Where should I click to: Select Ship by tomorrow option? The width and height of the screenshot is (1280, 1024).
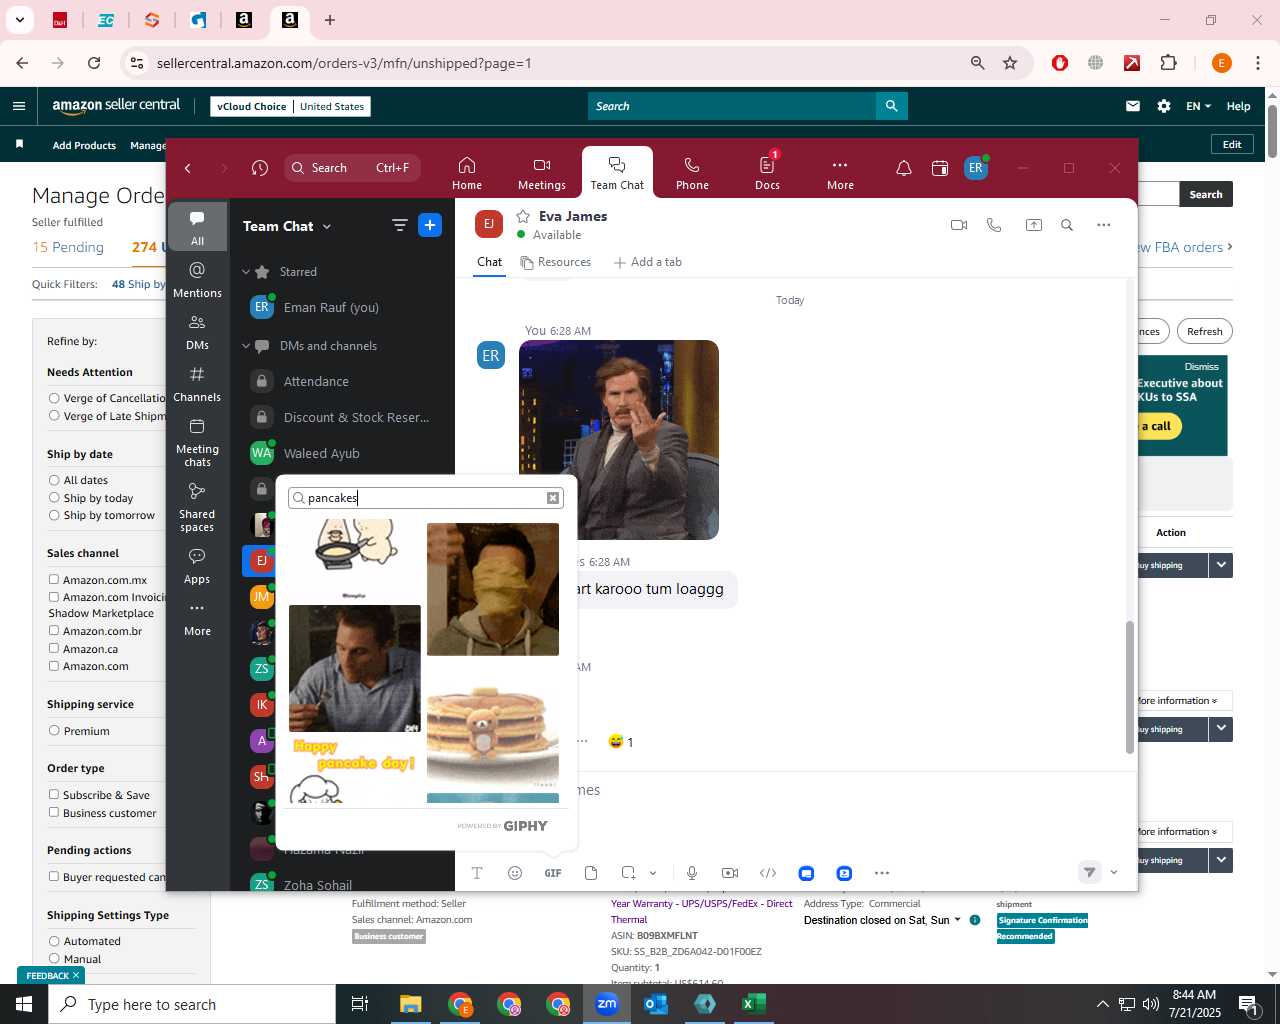tap(54, 515)
